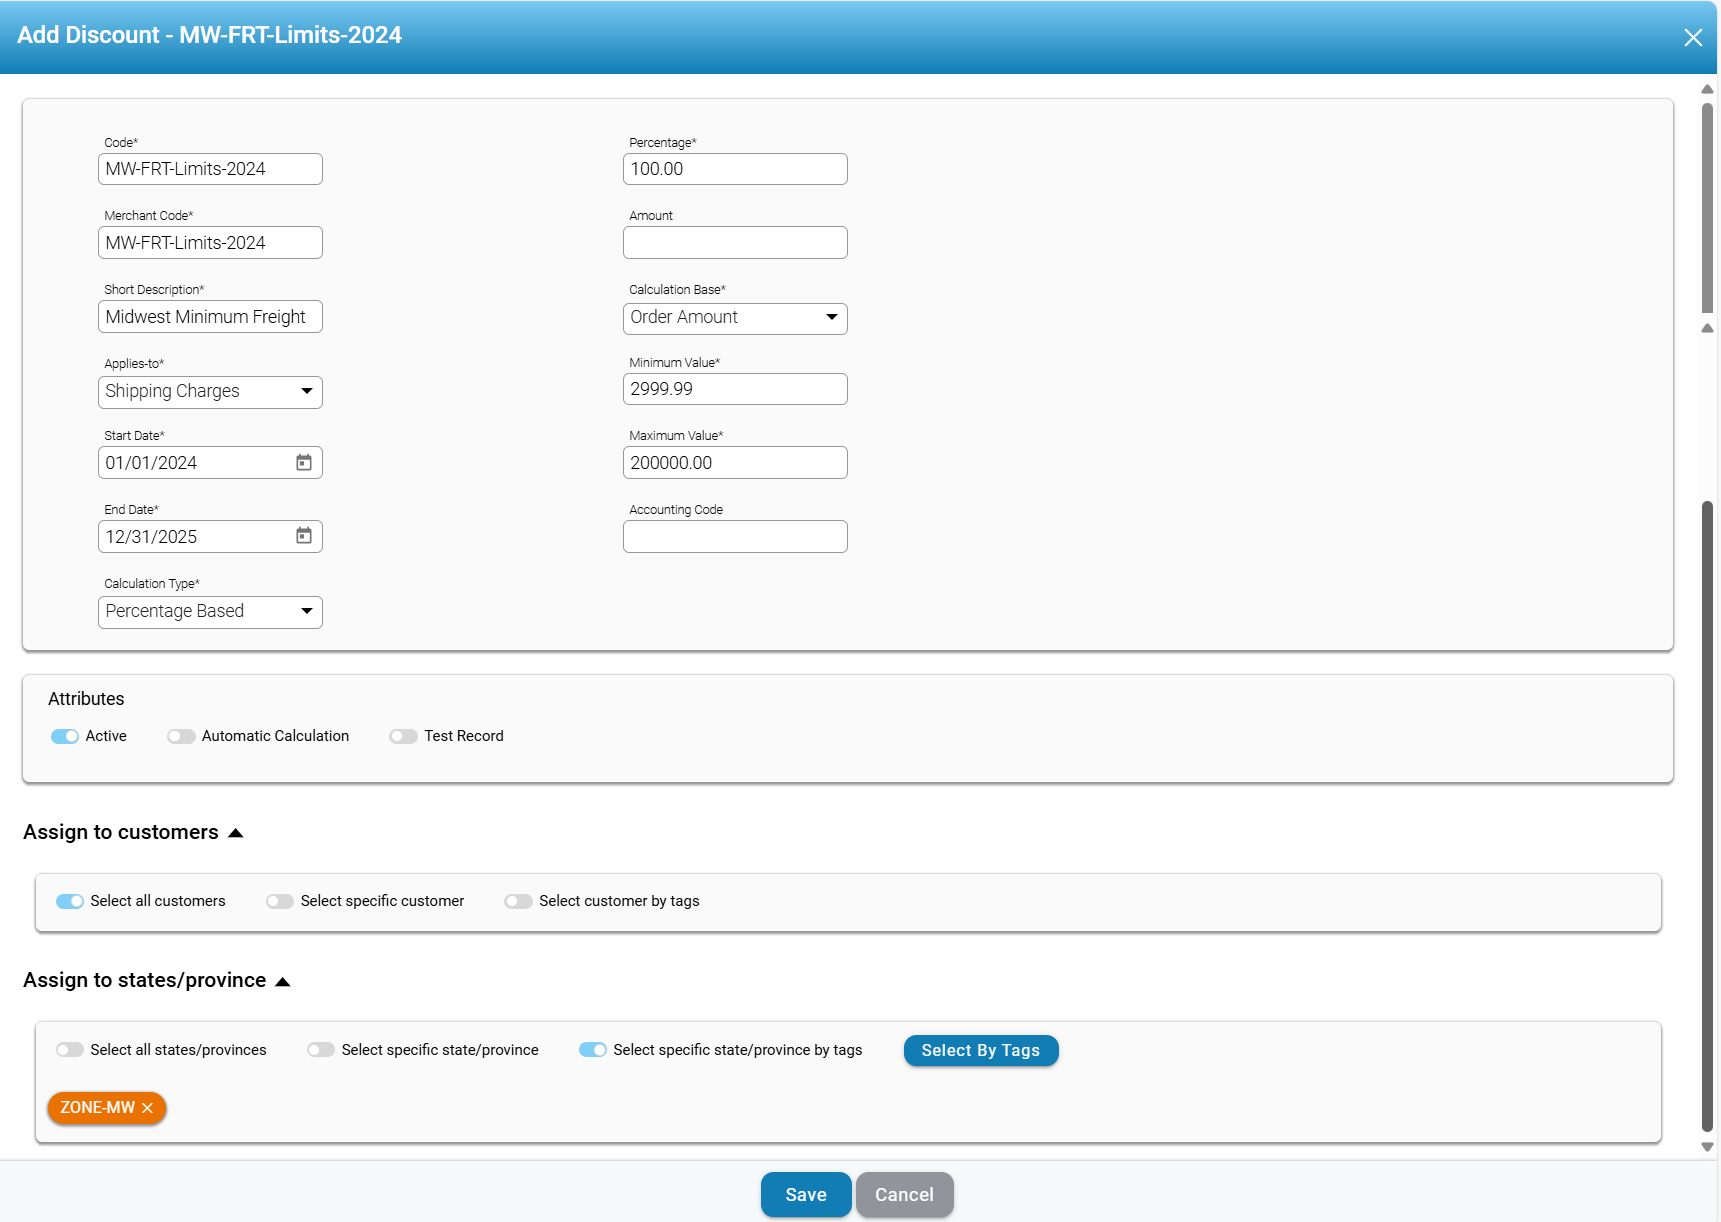Open the Start Date calendar picker
The width and height of the screenshot is (1721, 1222).
click(x=304, y=463)
